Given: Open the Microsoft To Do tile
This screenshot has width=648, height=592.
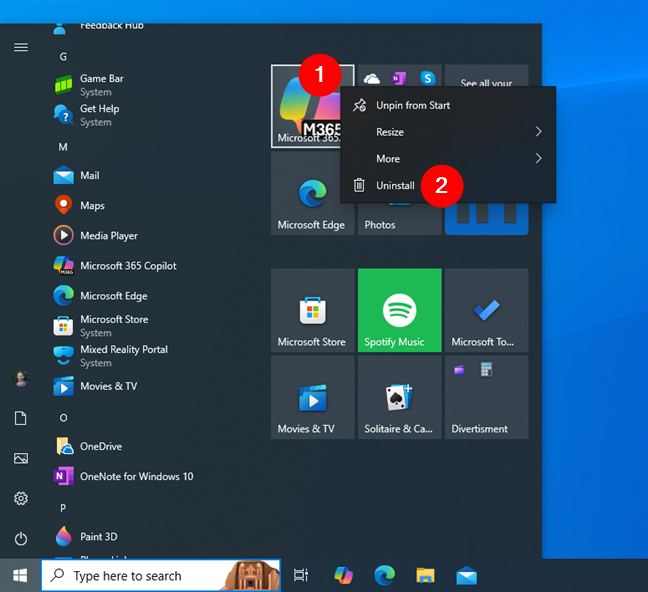Looking at the screenshot, I should click(486, 310).
